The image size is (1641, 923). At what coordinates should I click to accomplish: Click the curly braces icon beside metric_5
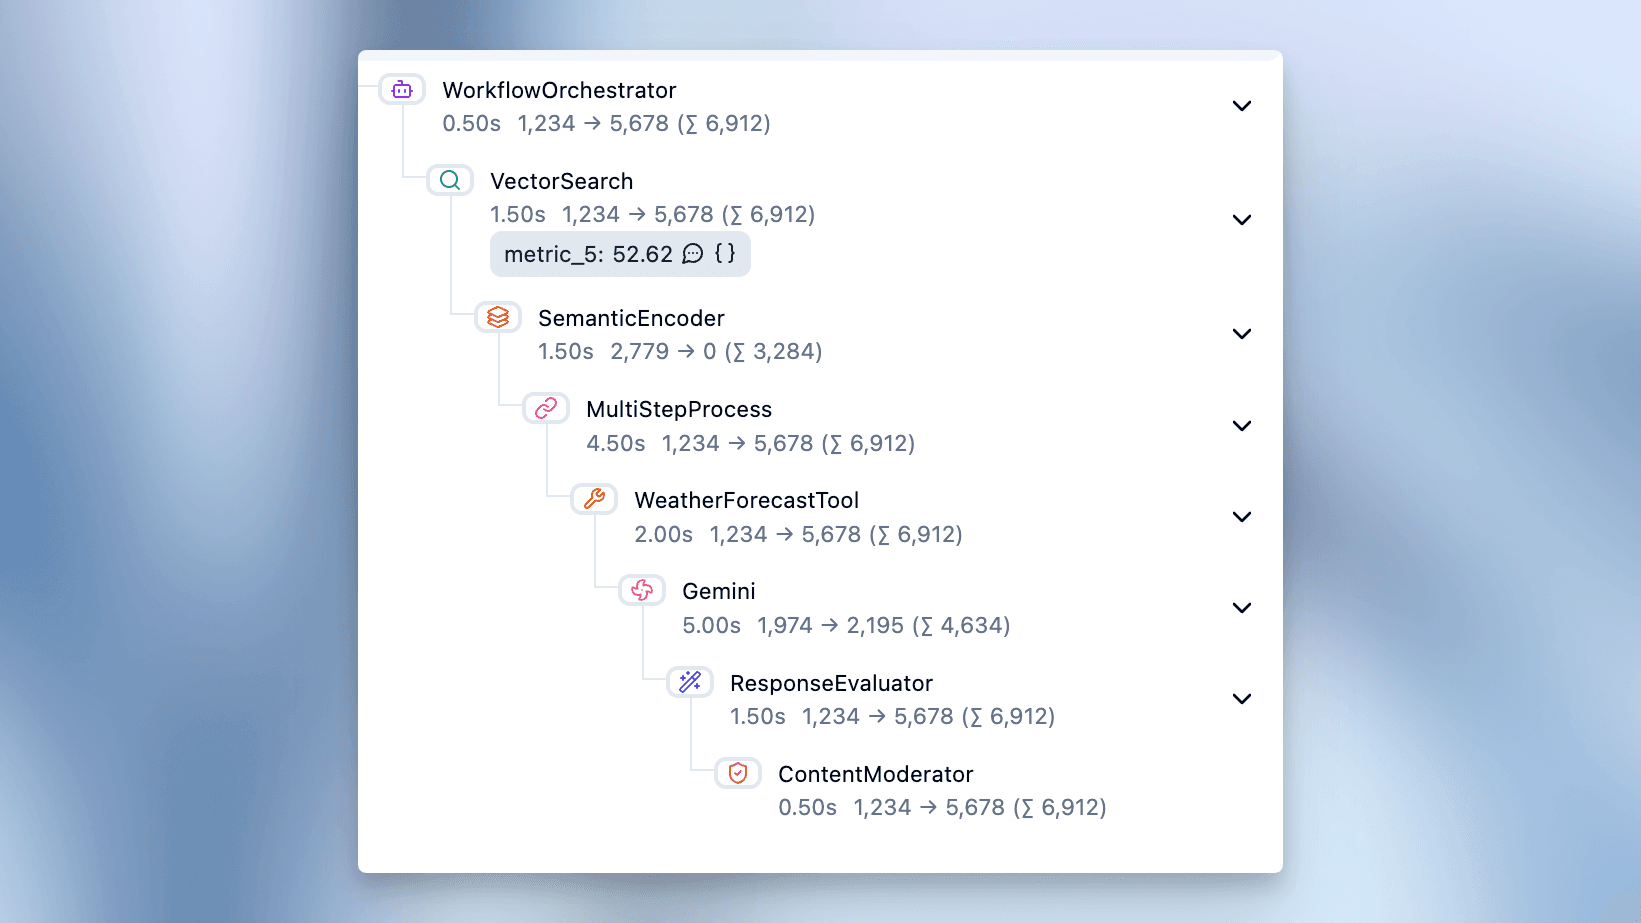pos(727,254)
